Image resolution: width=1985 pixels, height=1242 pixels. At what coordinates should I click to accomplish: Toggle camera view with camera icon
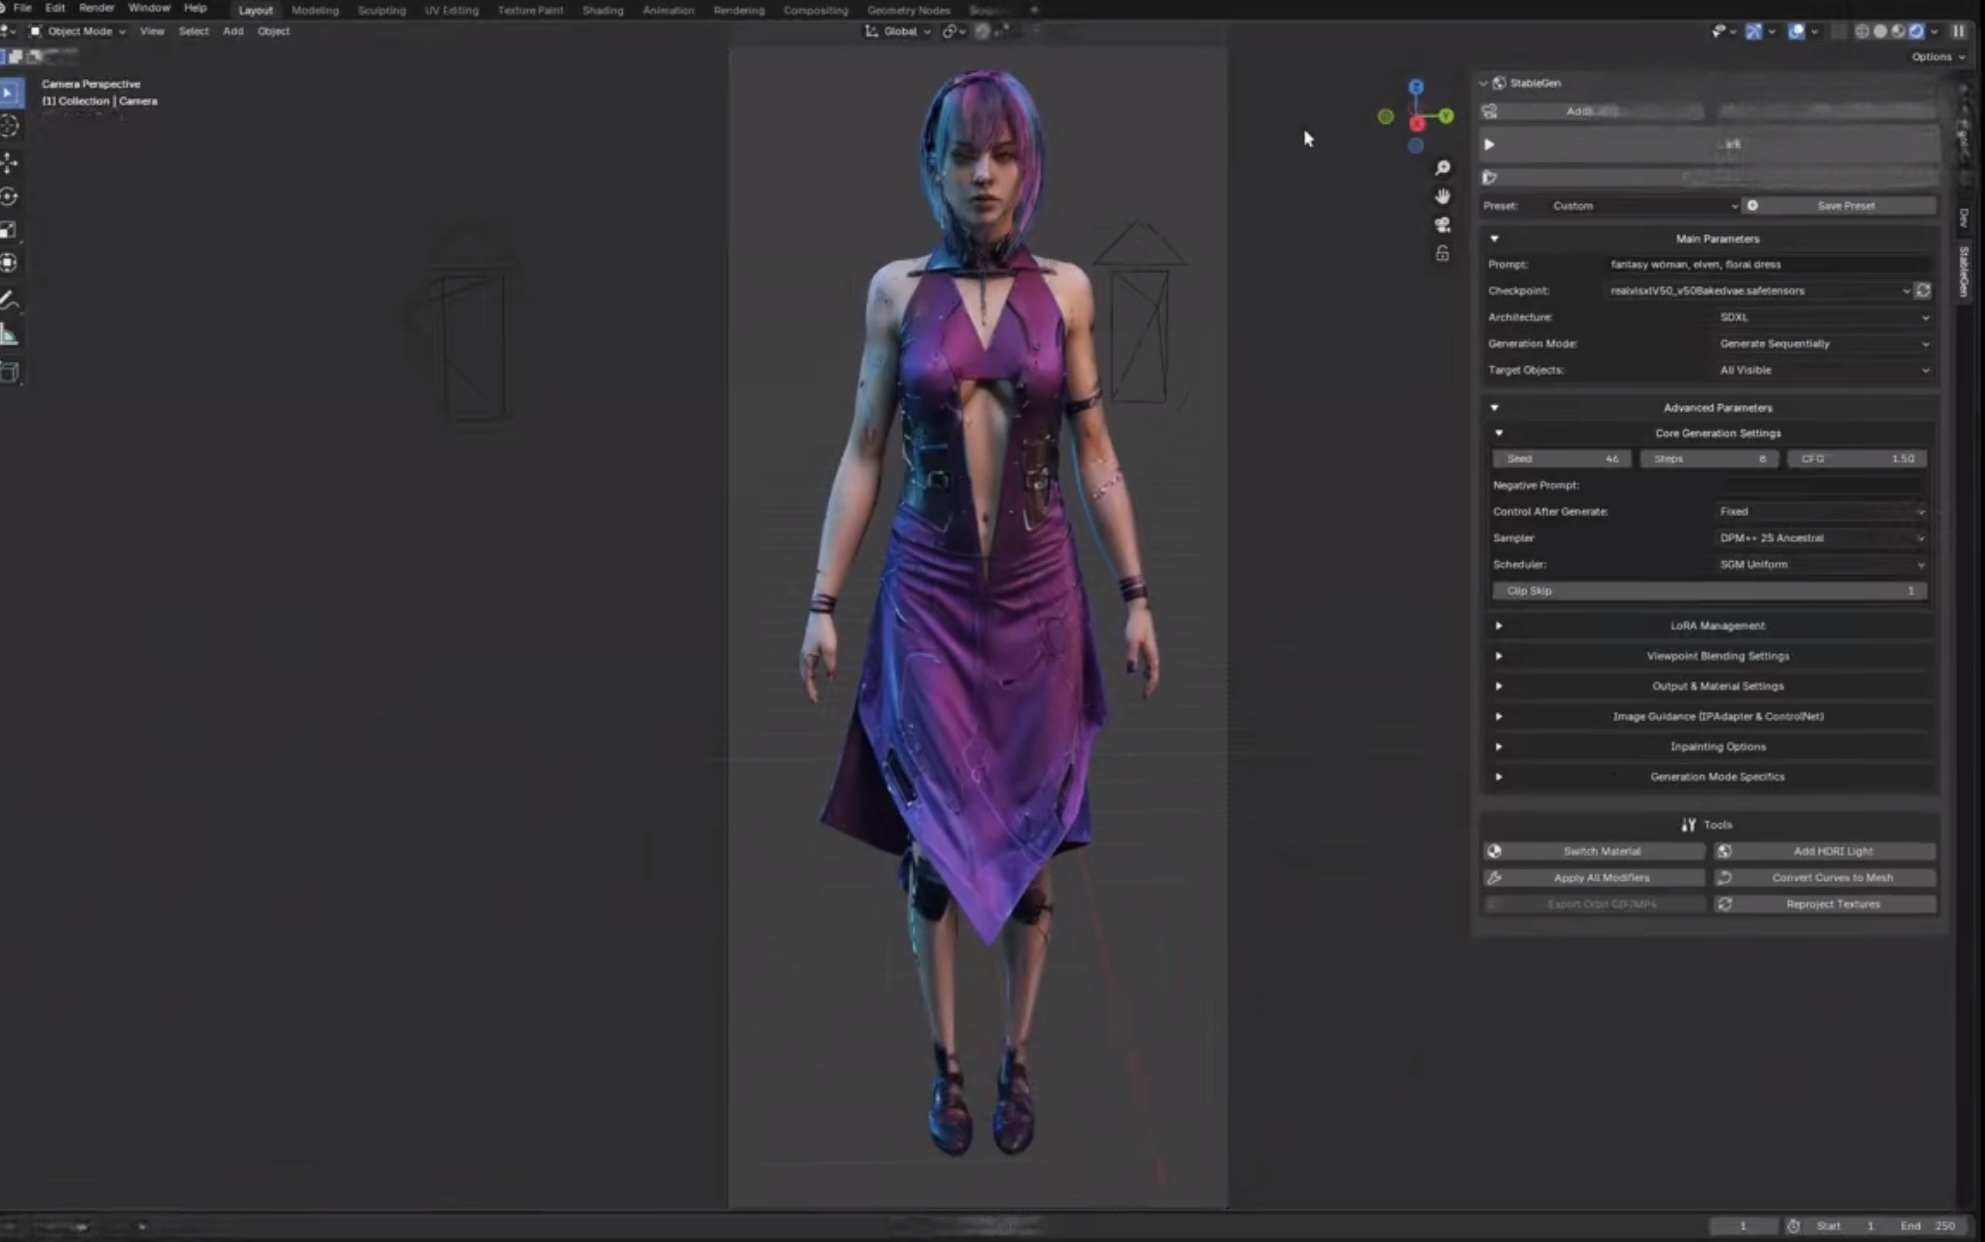(1442, 225)
